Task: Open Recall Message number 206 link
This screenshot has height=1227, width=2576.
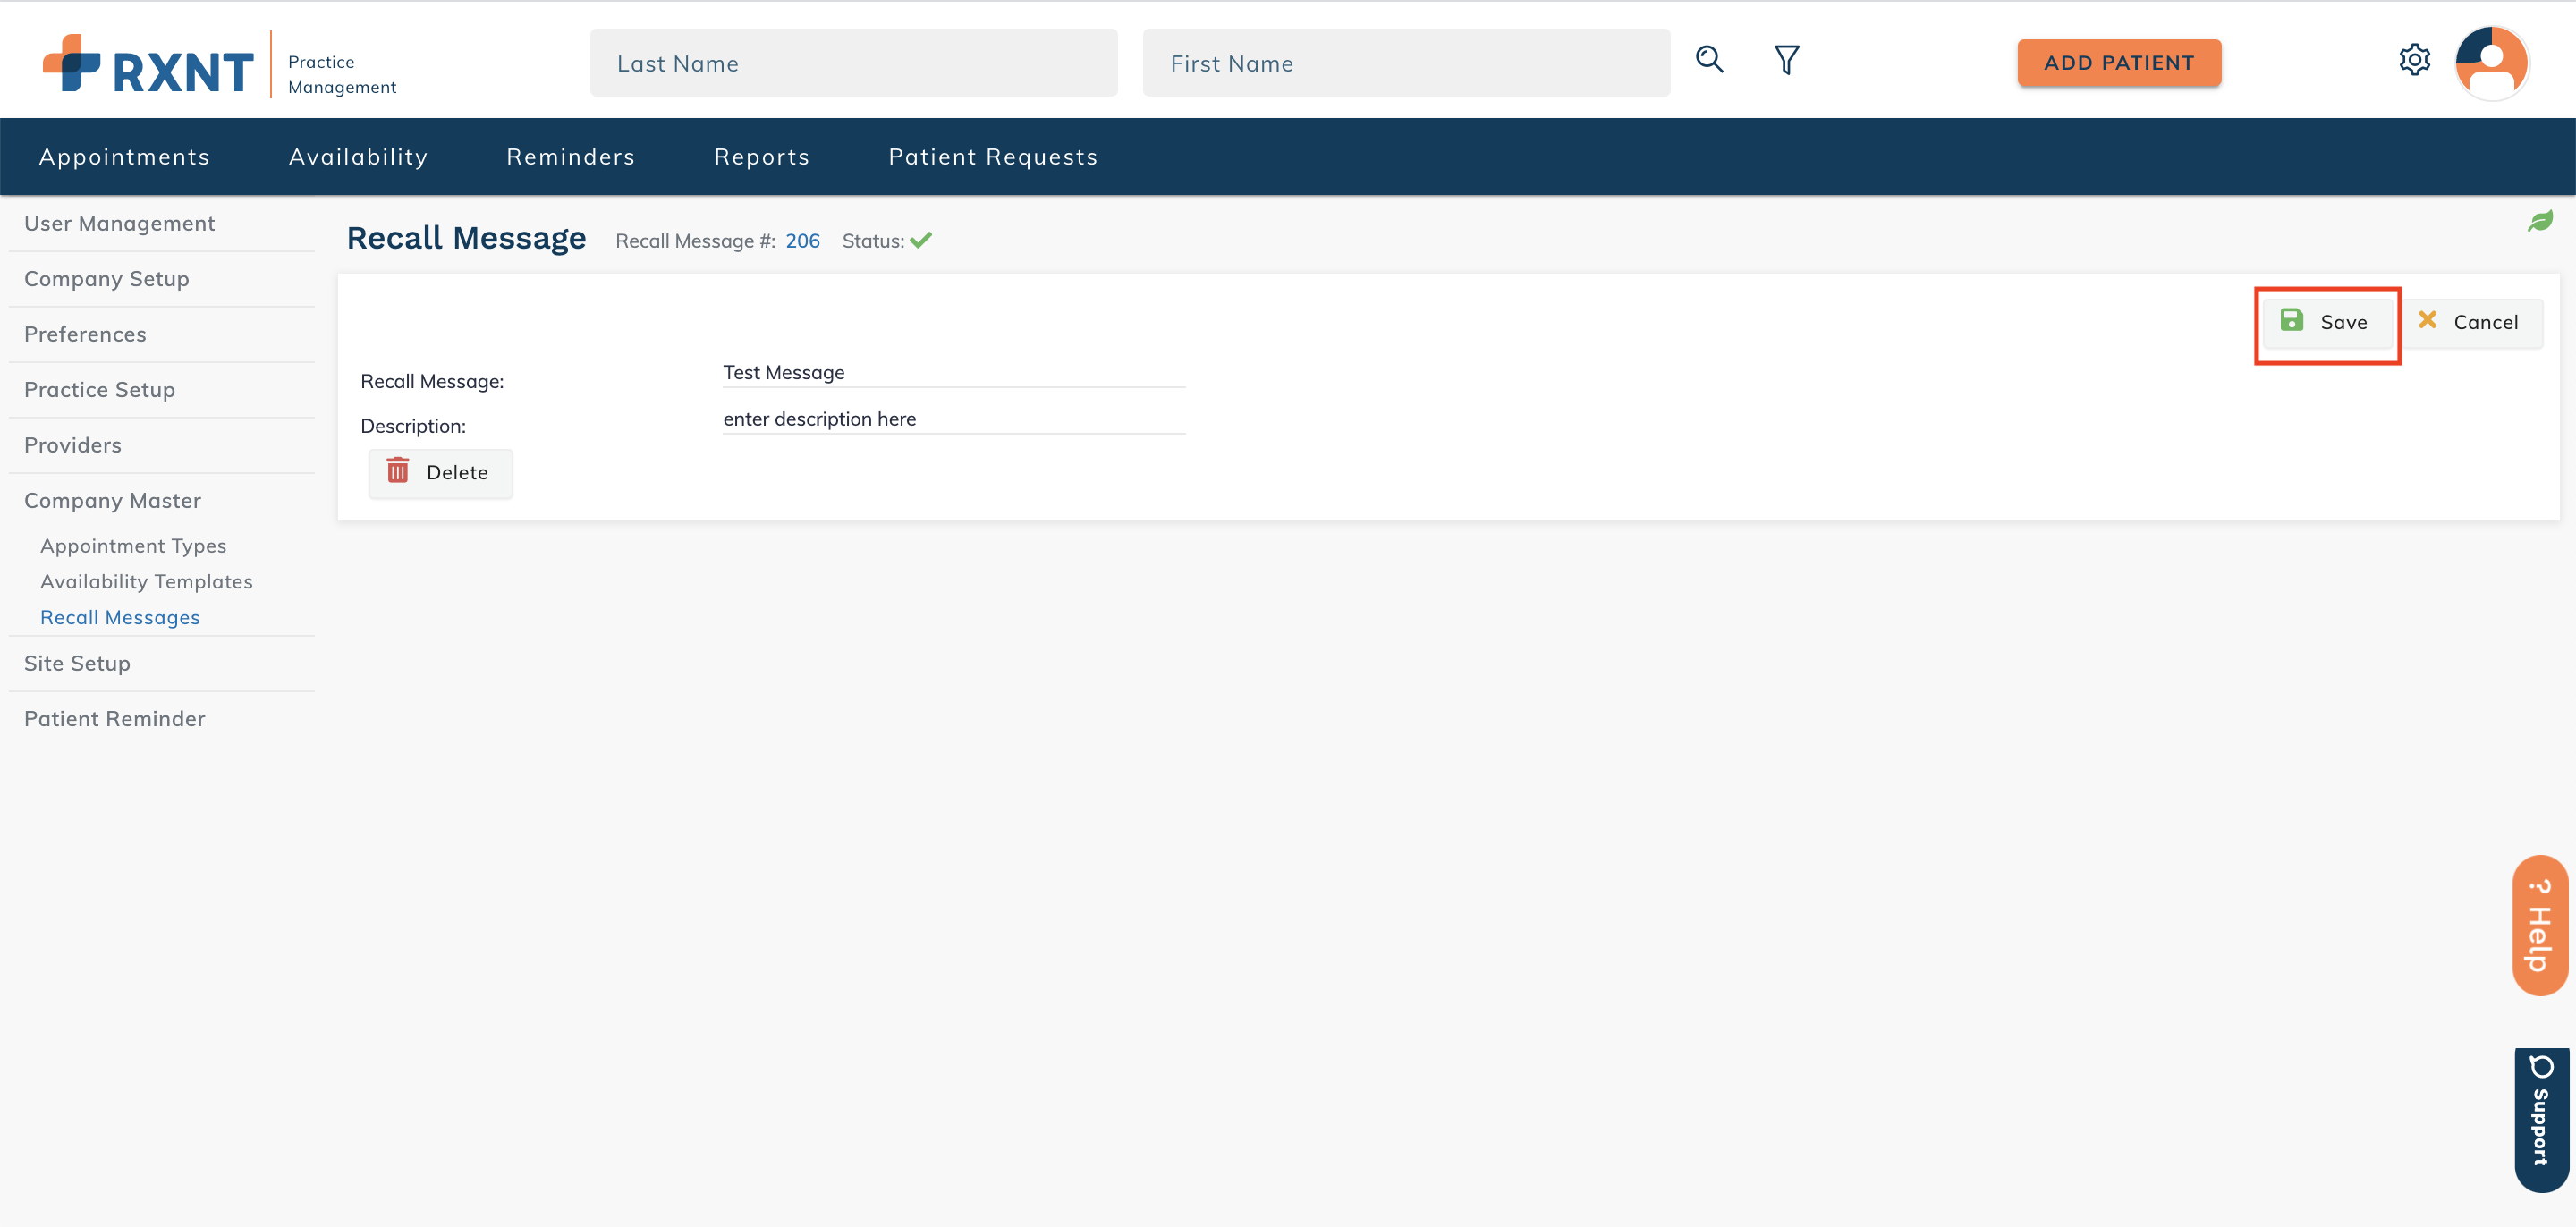Action: click(803, 240)
